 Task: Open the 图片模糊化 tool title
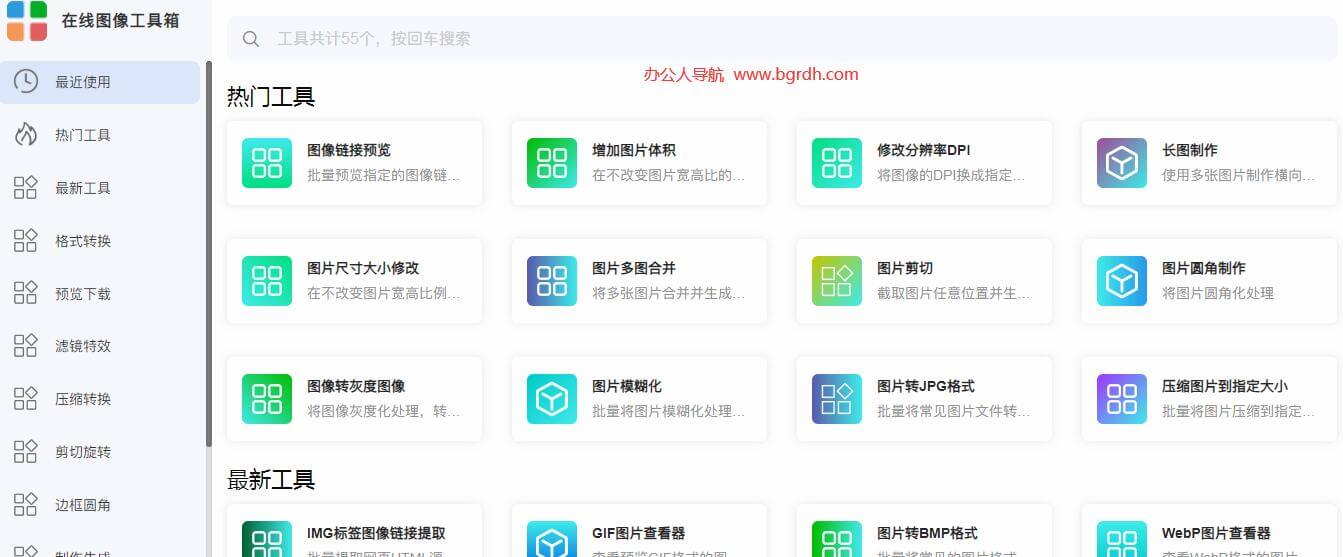coord(627,386)
